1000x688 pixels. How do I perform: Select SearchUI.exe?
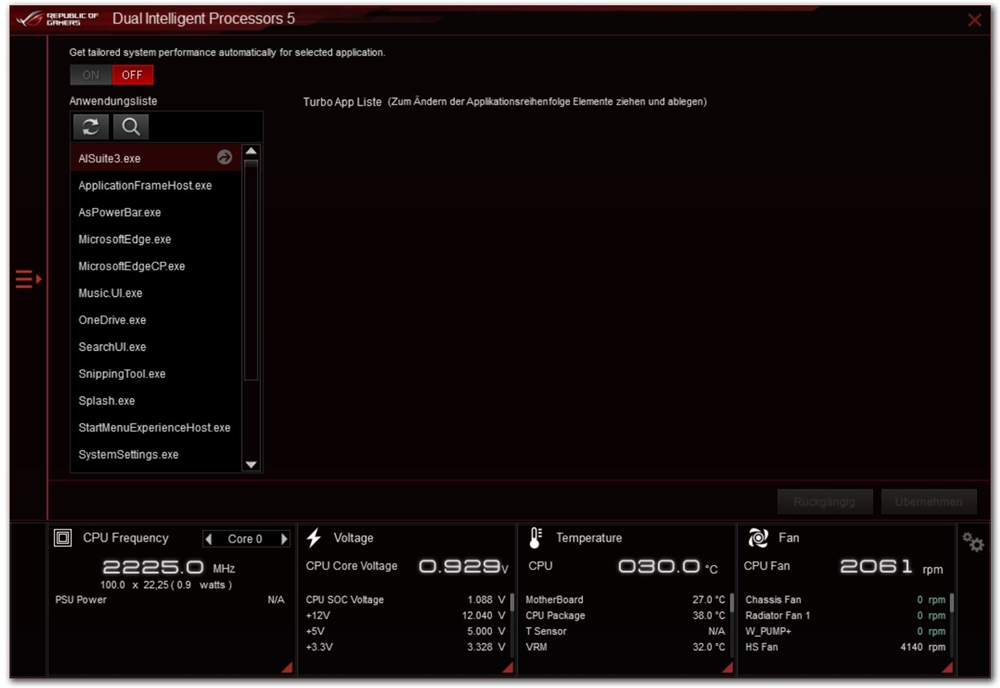156,347
